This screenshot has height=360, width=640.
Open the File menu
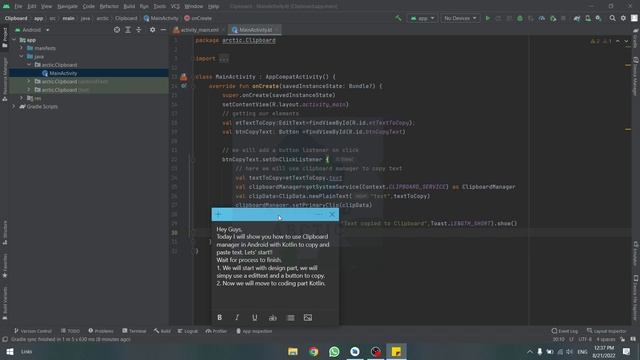(18, 6)
